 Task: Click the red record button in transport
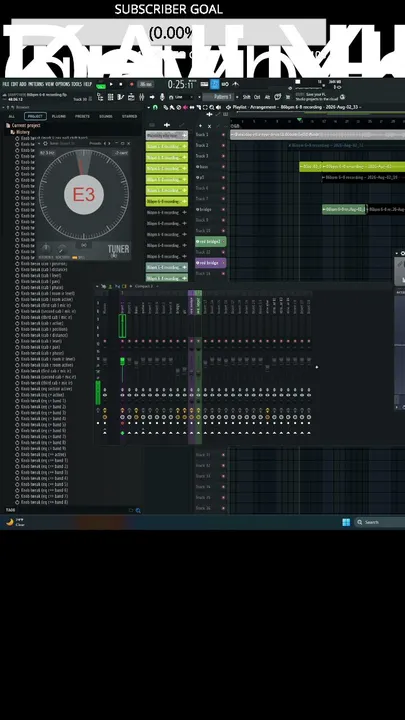click(131, 84)
